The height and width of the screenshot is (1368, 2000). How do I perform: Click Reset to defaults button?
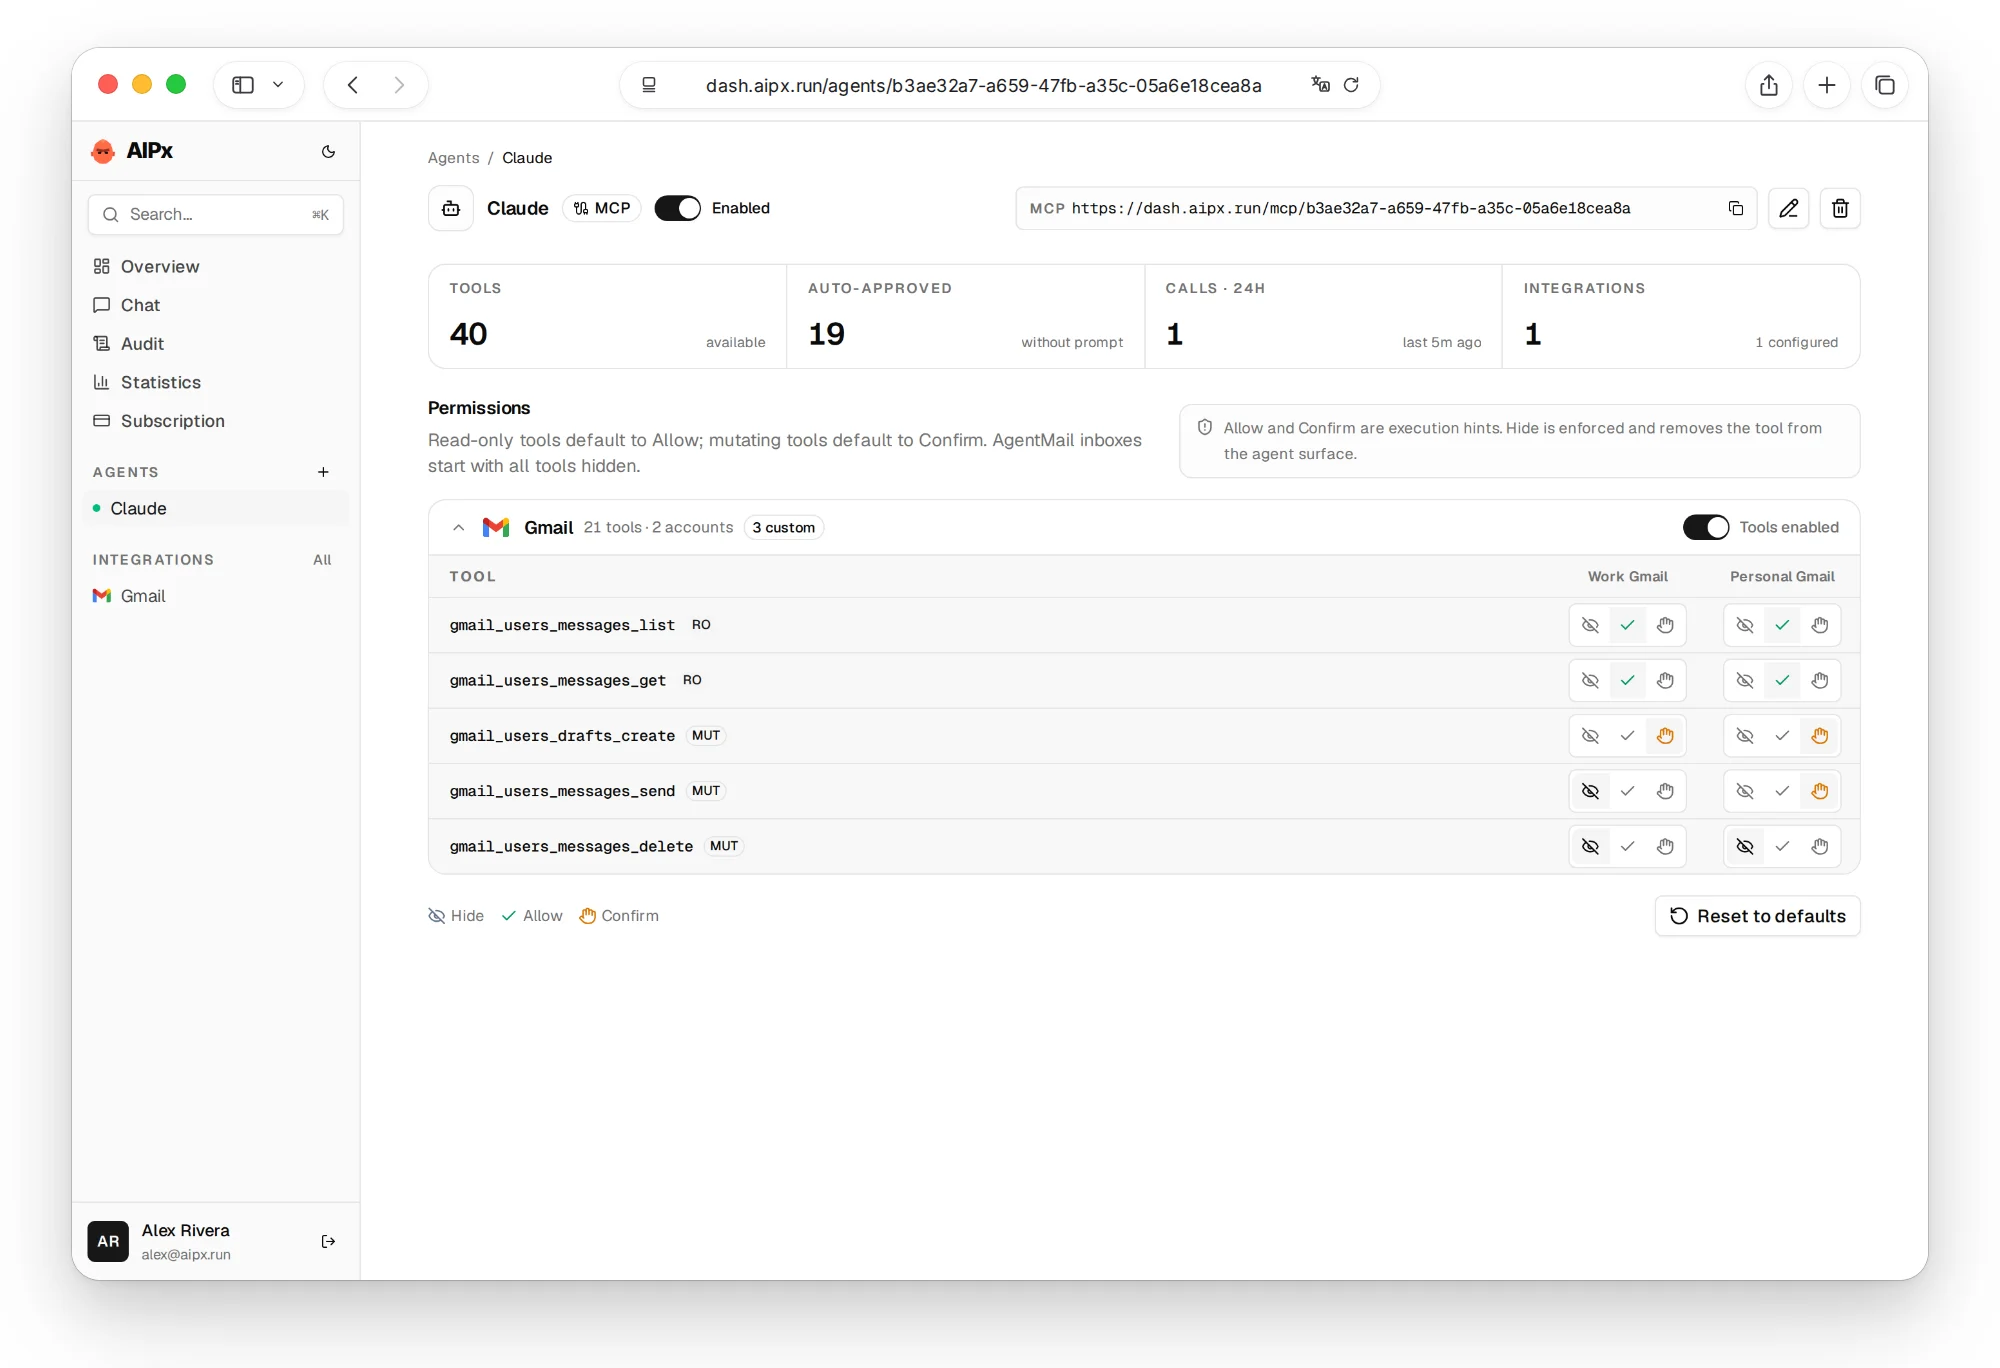[1757, 916]
